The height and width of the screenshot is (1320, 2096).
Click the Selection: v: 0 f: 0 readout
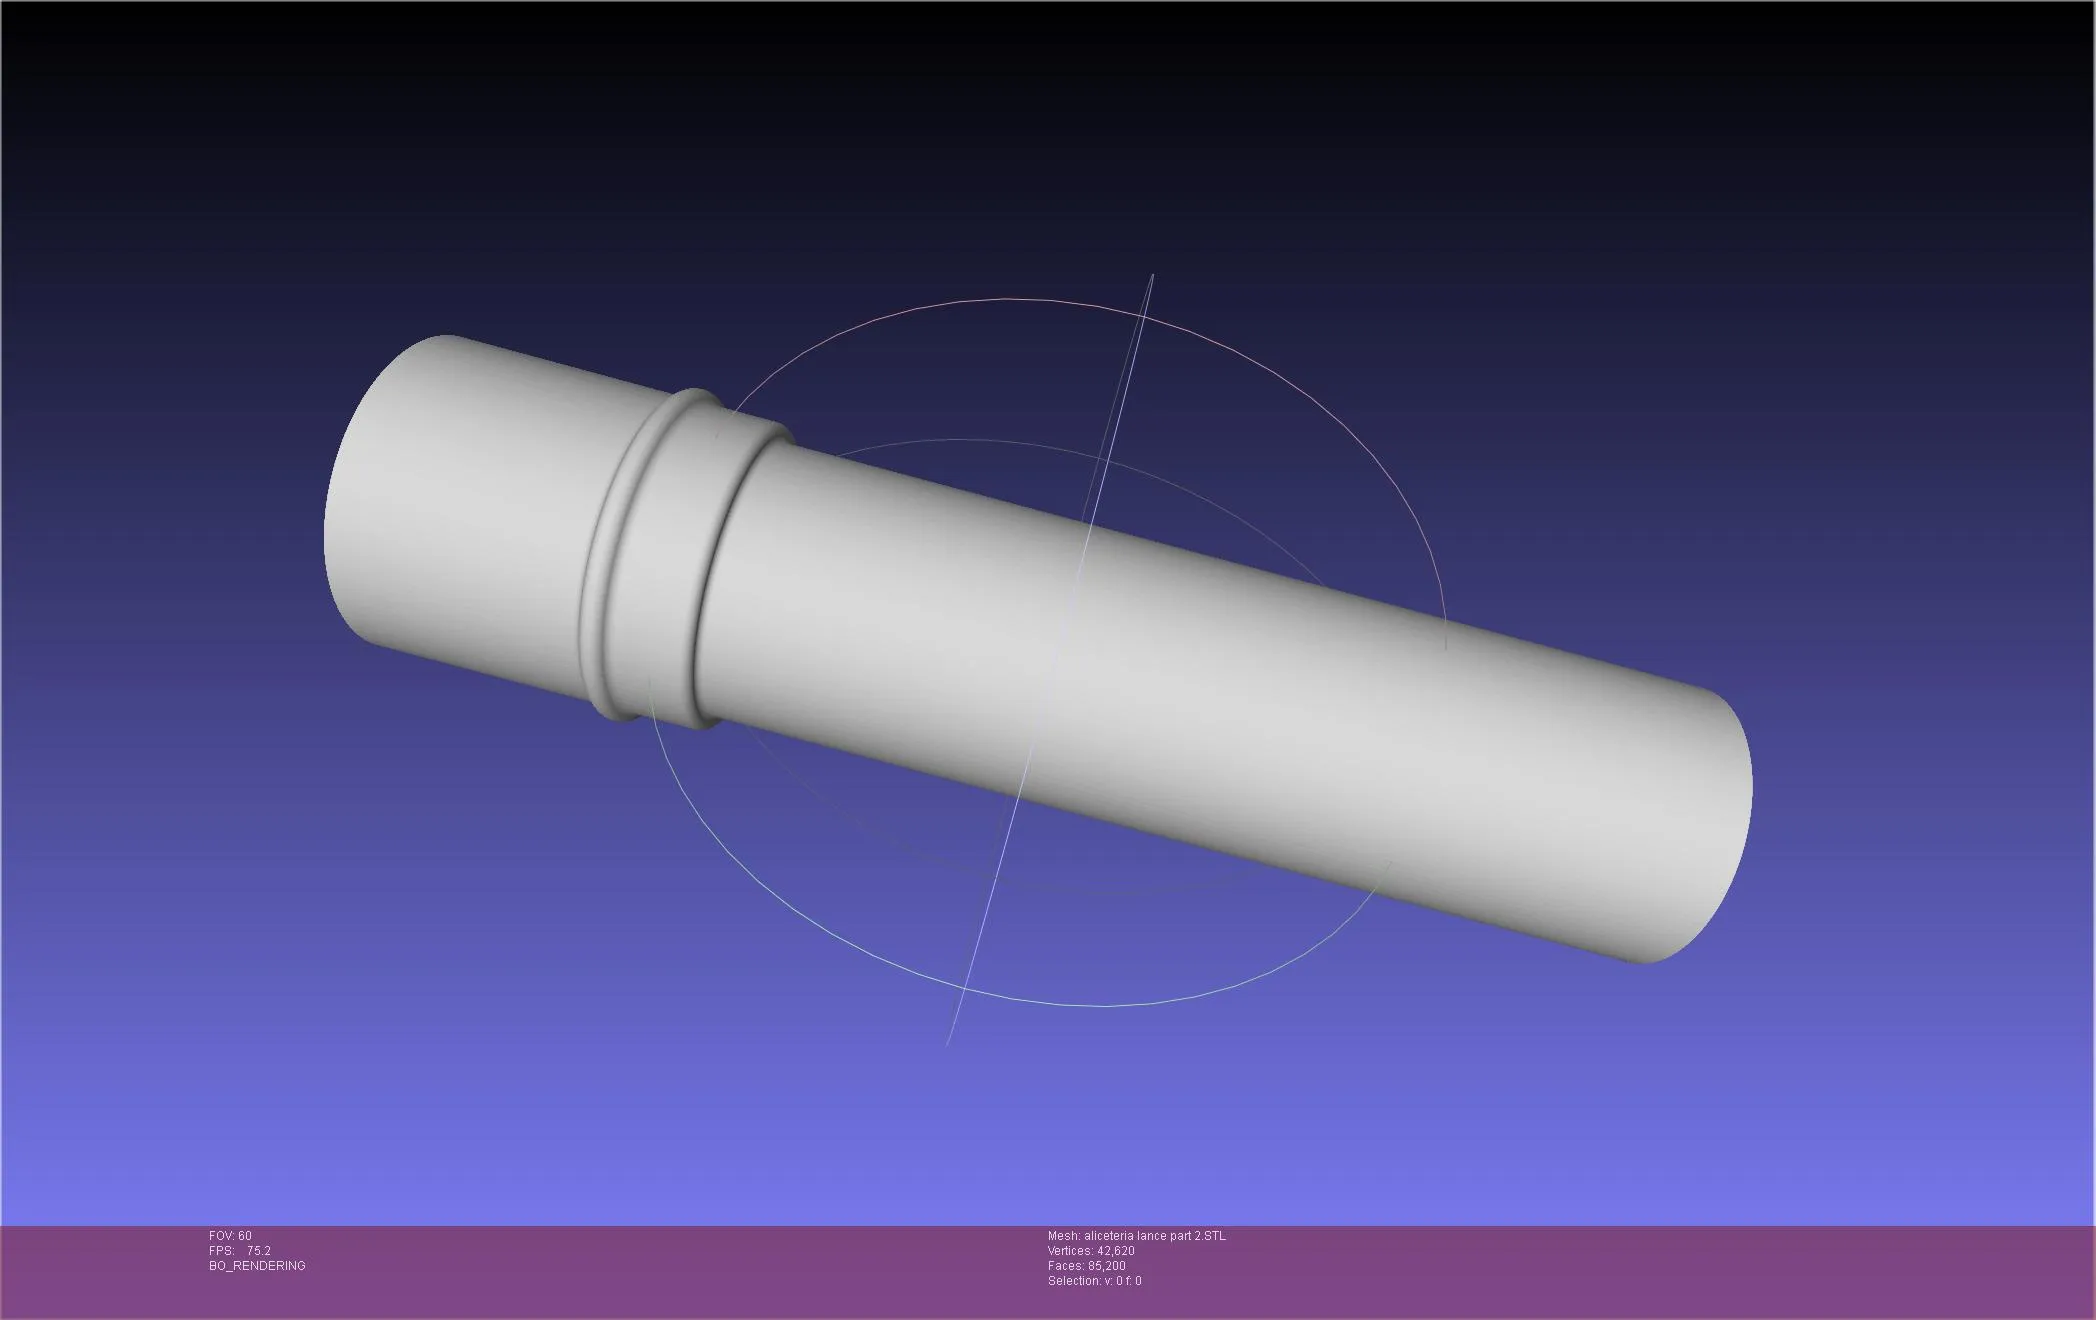pyautogui.click(x=1094, y=1281)
